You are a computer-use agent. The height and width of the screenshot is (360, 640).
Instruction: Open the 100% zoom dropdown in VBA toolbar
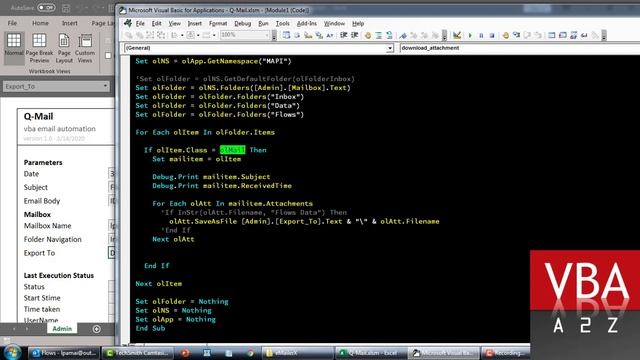[x=267, y=35]
